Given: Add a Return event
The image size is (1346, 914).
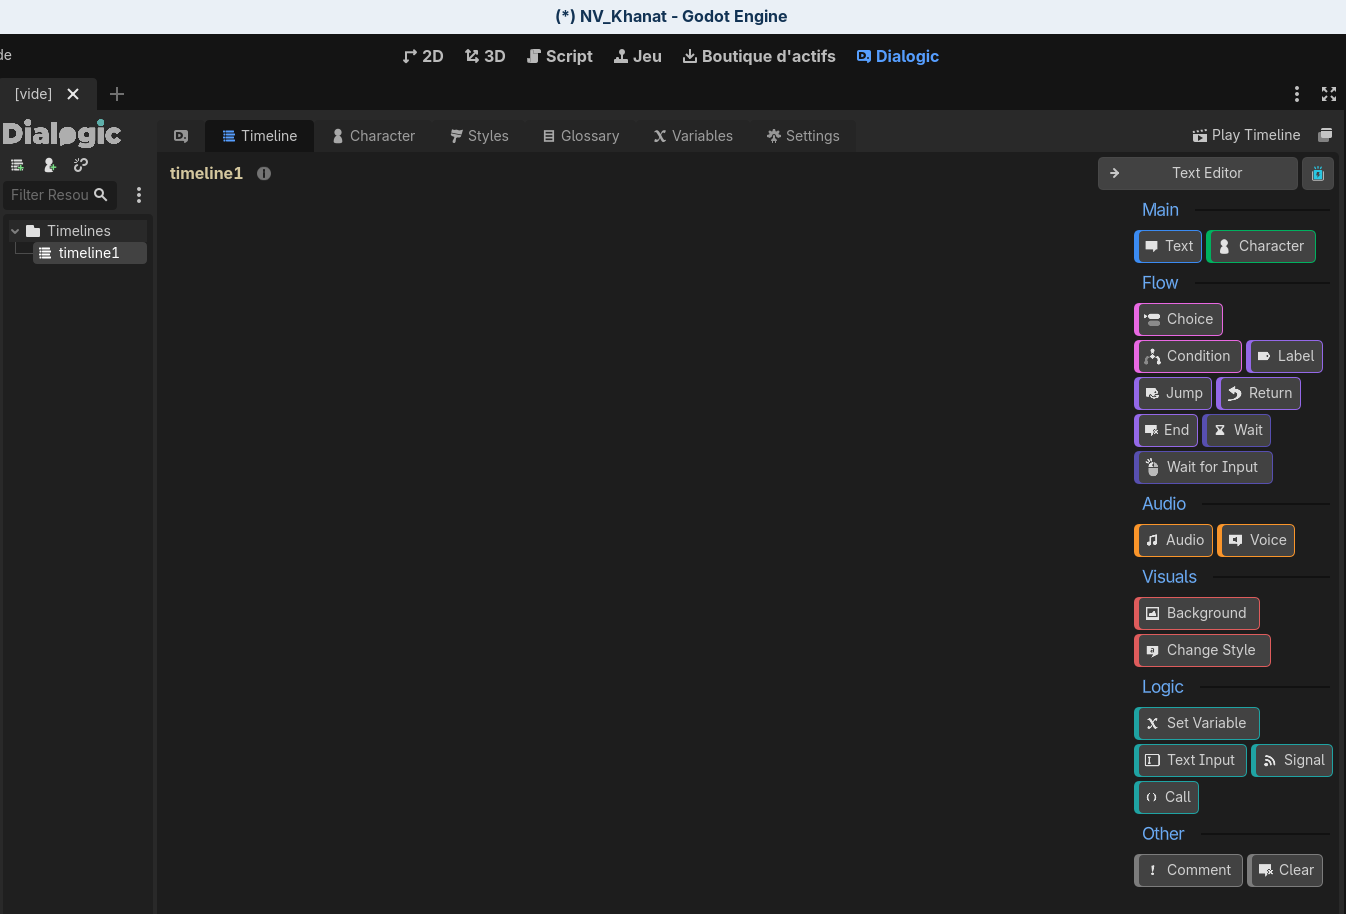Looking at the screenshot, I should point(1258,393).
